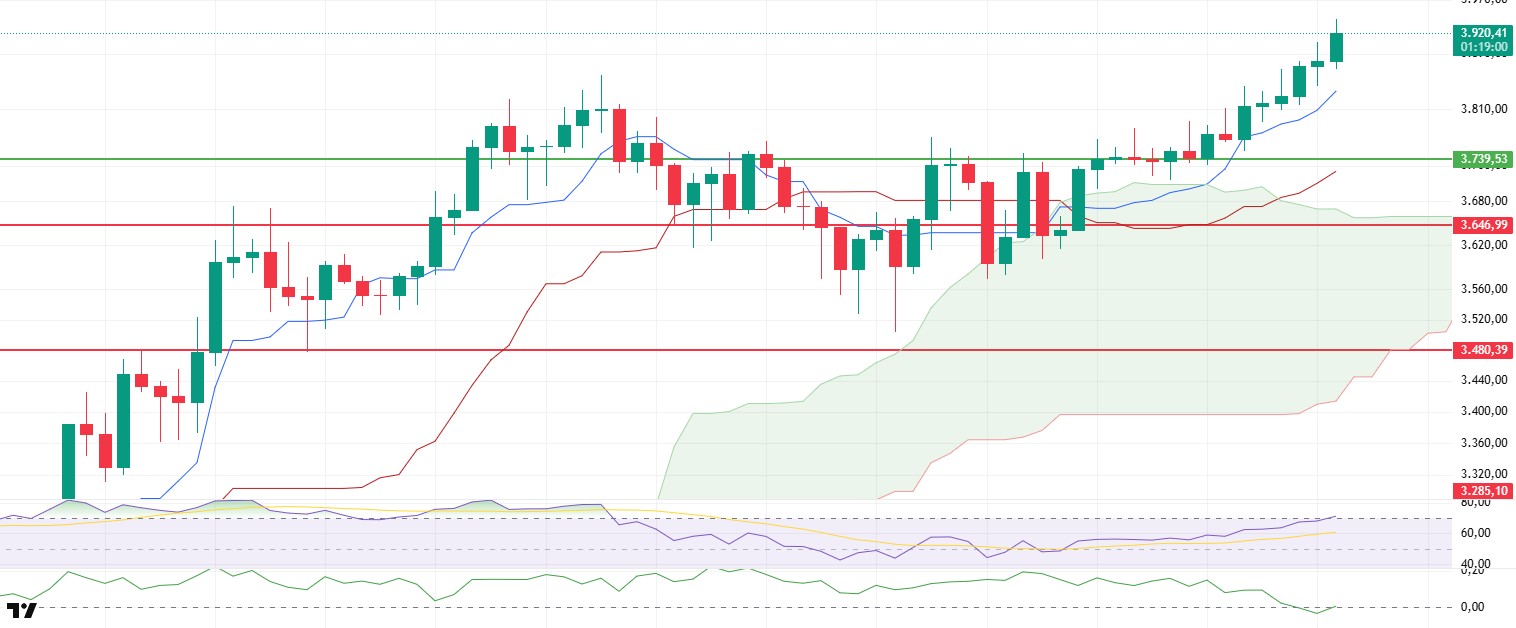Click the red 3.285,10 price tag

(1483, 491)
